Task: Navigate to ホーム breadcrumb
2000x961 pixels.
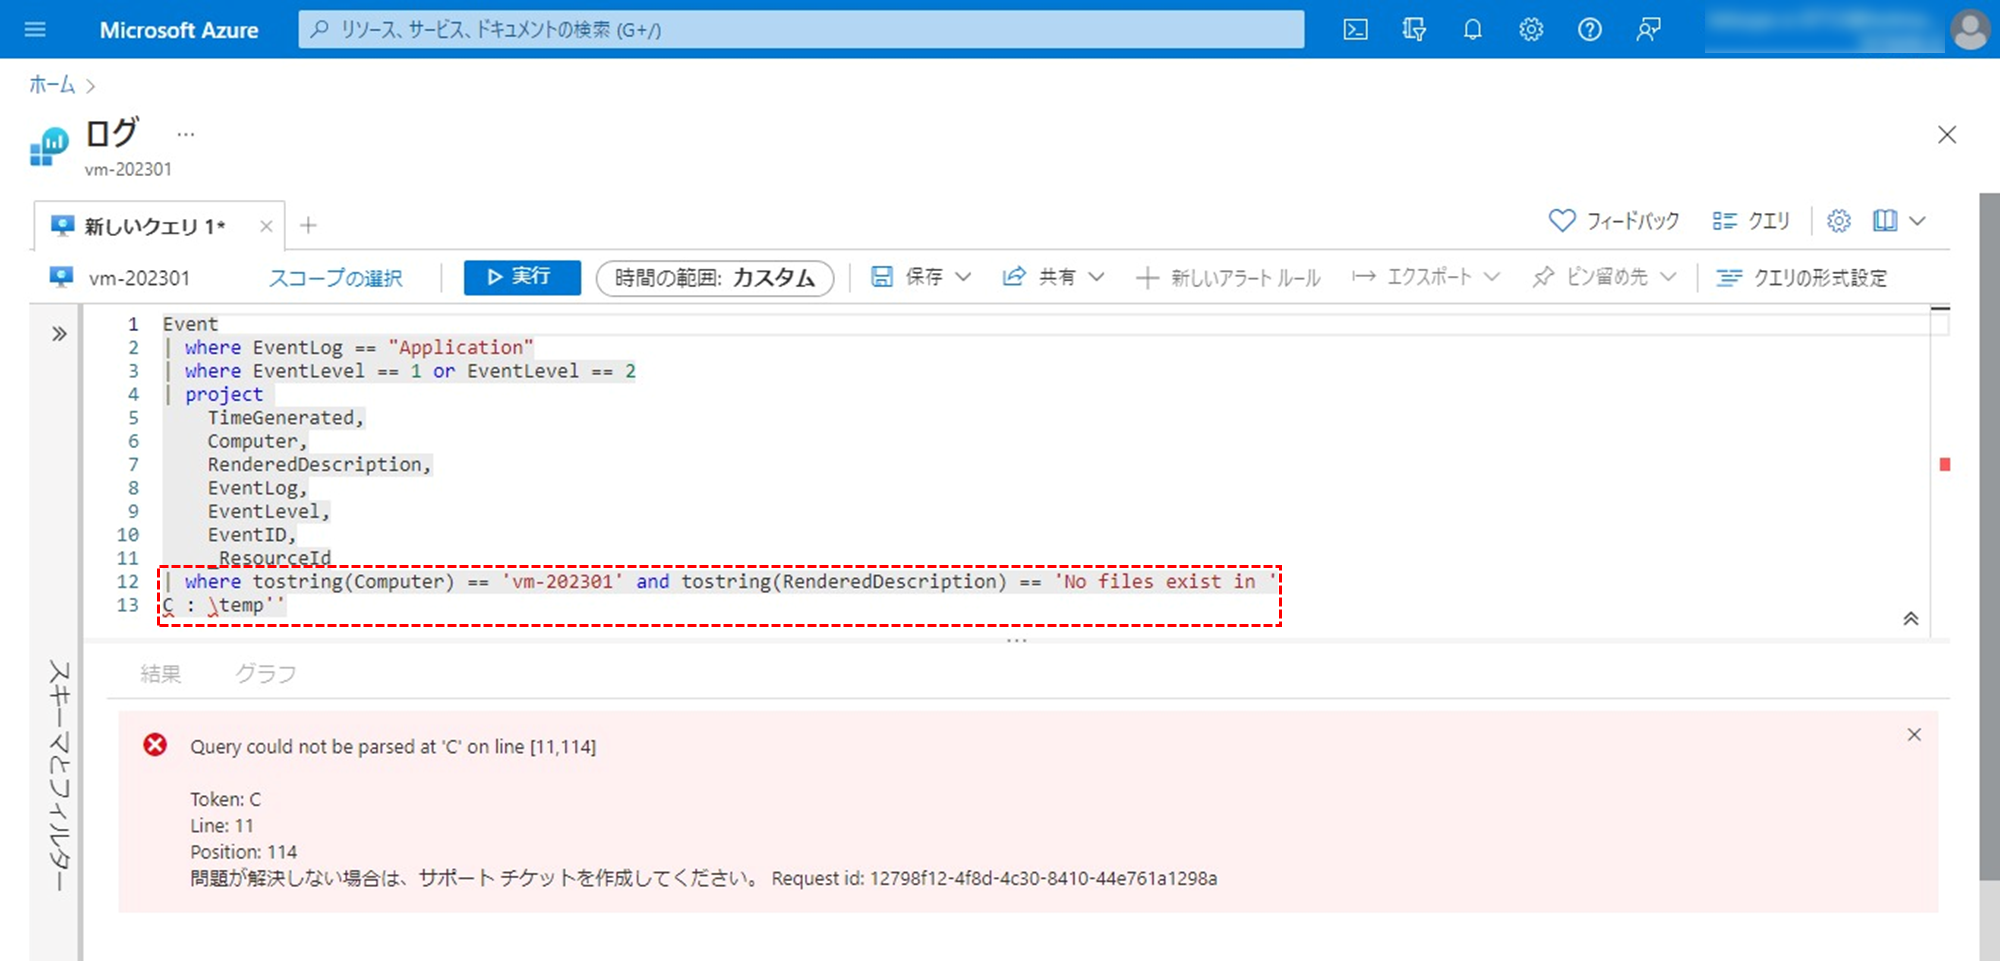Action: (x=52, y=85)
